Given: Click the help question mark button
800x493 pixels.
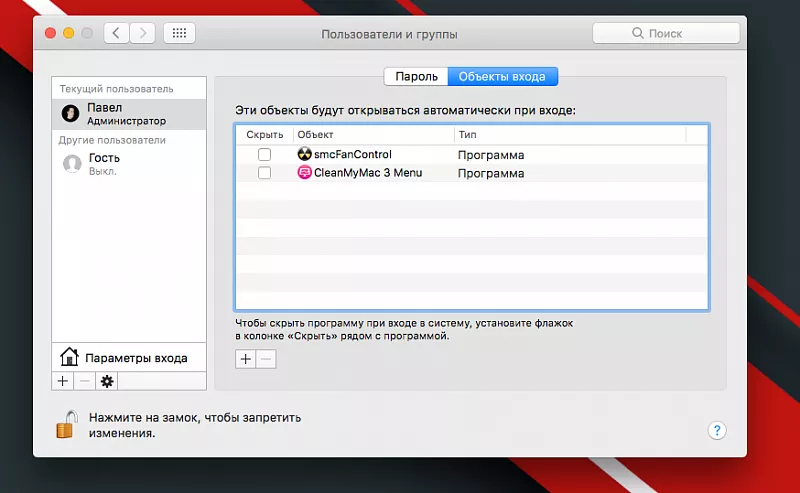Looking at the screenshot, I should point(716,430).
